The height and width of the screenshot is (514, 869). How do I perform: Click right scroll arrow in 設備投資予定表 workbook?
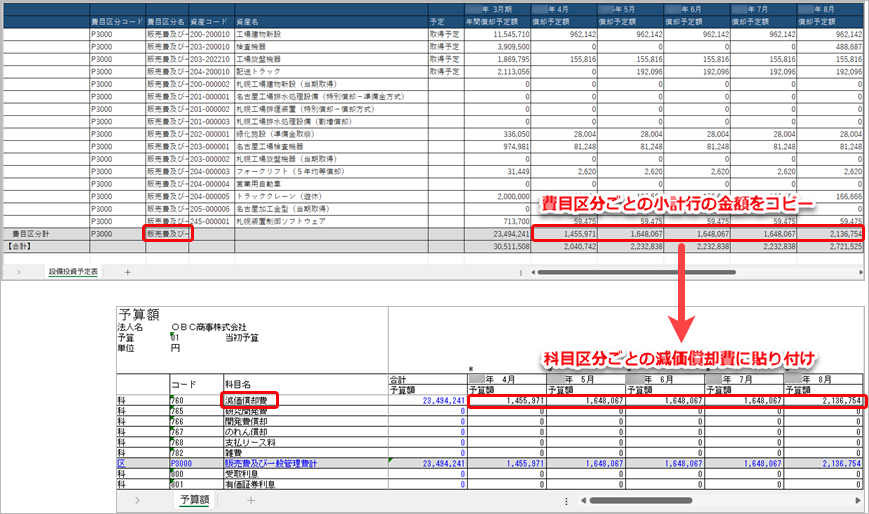[x=860, y=272]
